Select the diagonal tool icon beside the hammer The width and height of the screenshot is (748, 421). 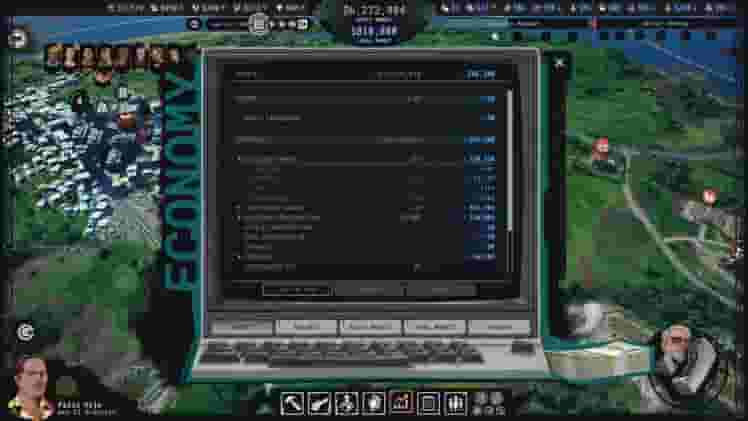click(319, 403)
